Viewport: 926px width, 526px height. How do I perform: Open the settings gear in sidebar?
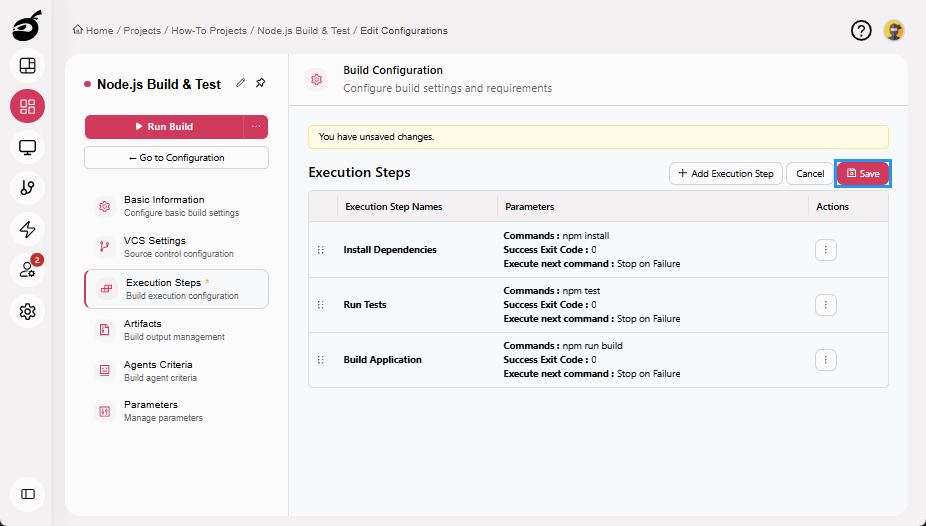[x=27, y=311]
